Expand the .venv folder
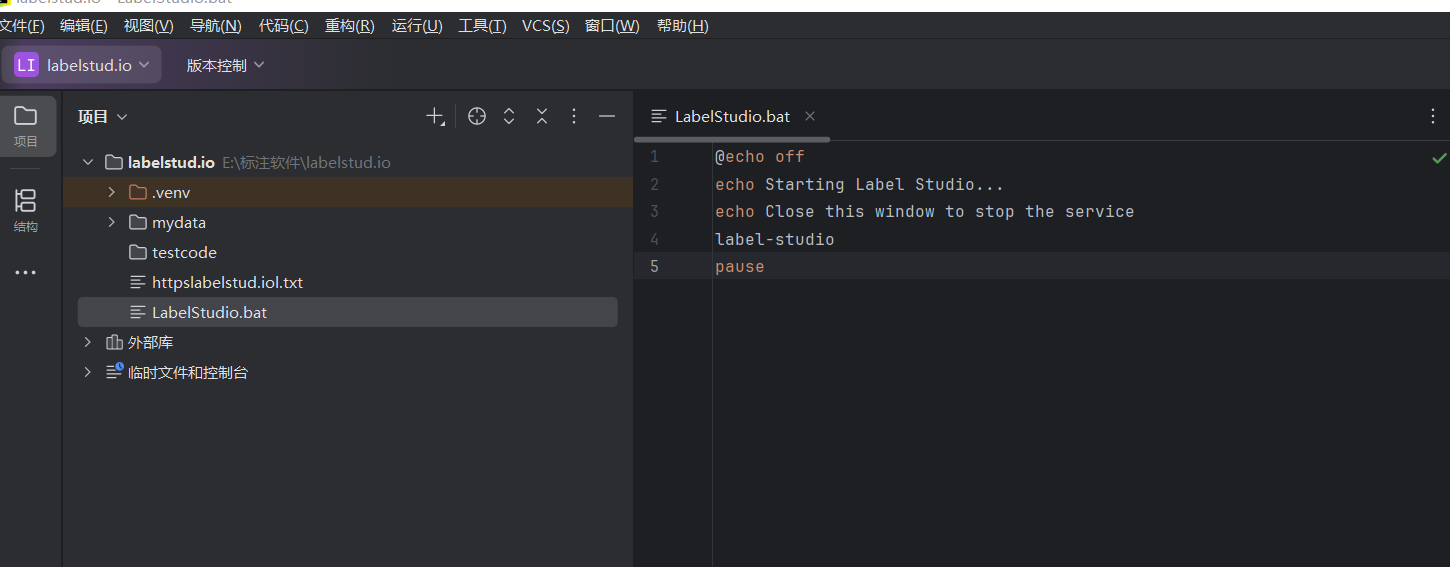This screenshot has height=567, width=1450. [x=112, y=192]
